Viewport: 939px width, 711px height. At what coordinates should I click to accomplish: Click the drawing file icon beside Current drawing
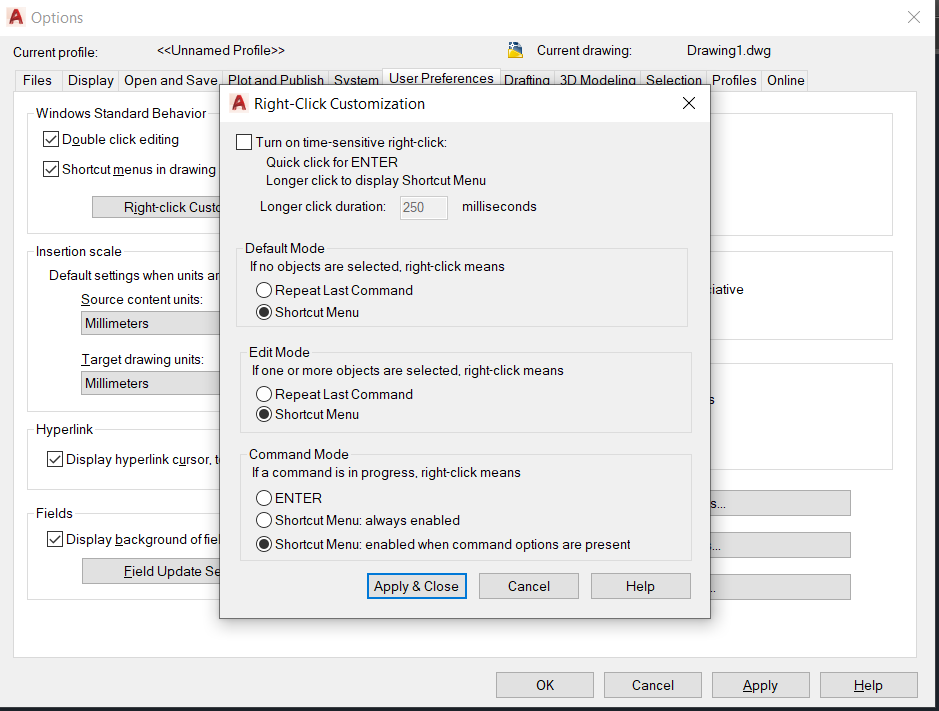point(515,50)
